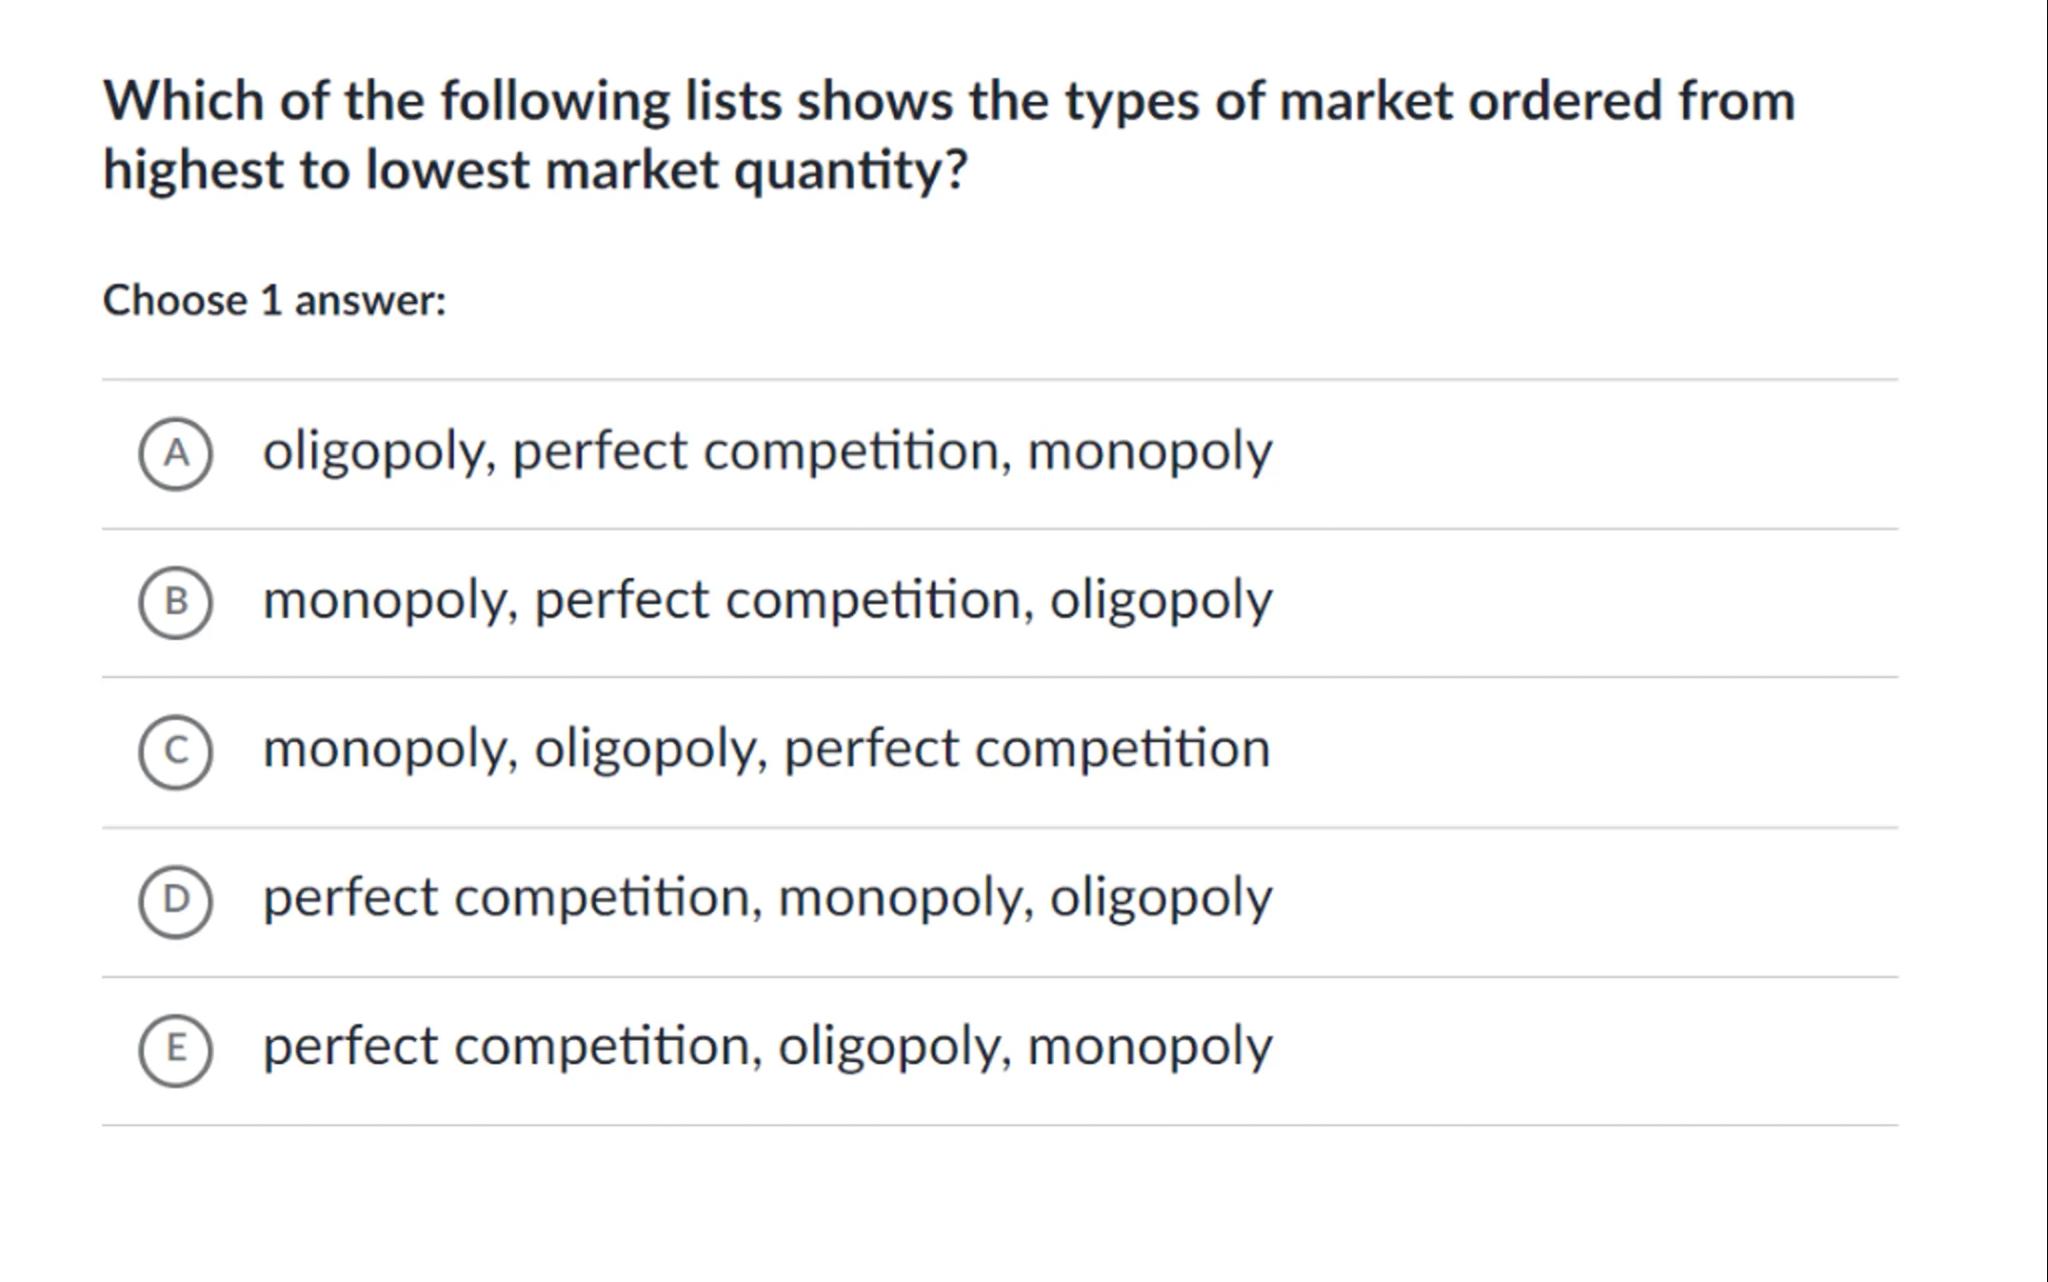Select radio button A
Viewport: 2048px width, 1282px height.
pos(175,454)
